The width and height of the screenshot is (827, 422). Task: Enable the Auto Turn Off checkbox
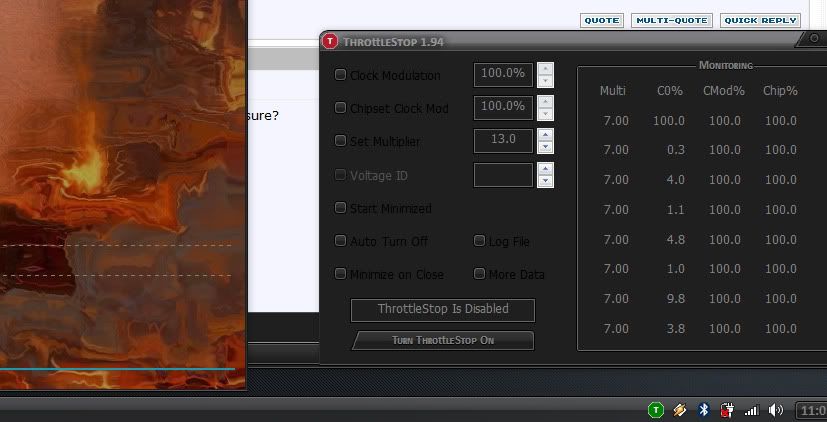coord(340,241)
